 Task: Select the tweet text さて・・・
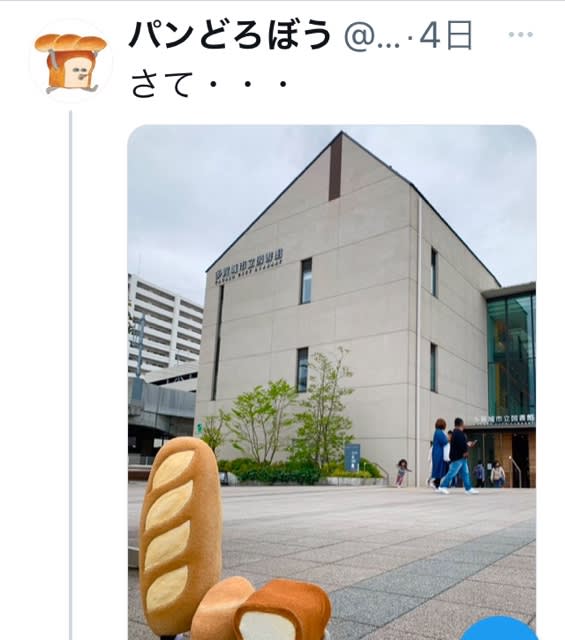click(x=209, y=84)
